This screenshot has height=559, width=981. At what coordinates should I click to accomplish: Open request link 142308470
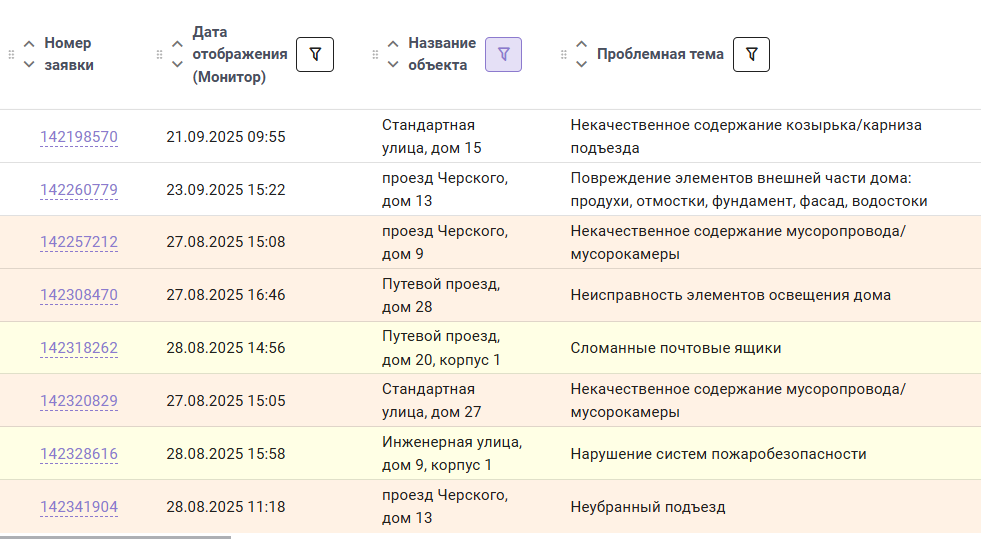pos(79,295)
